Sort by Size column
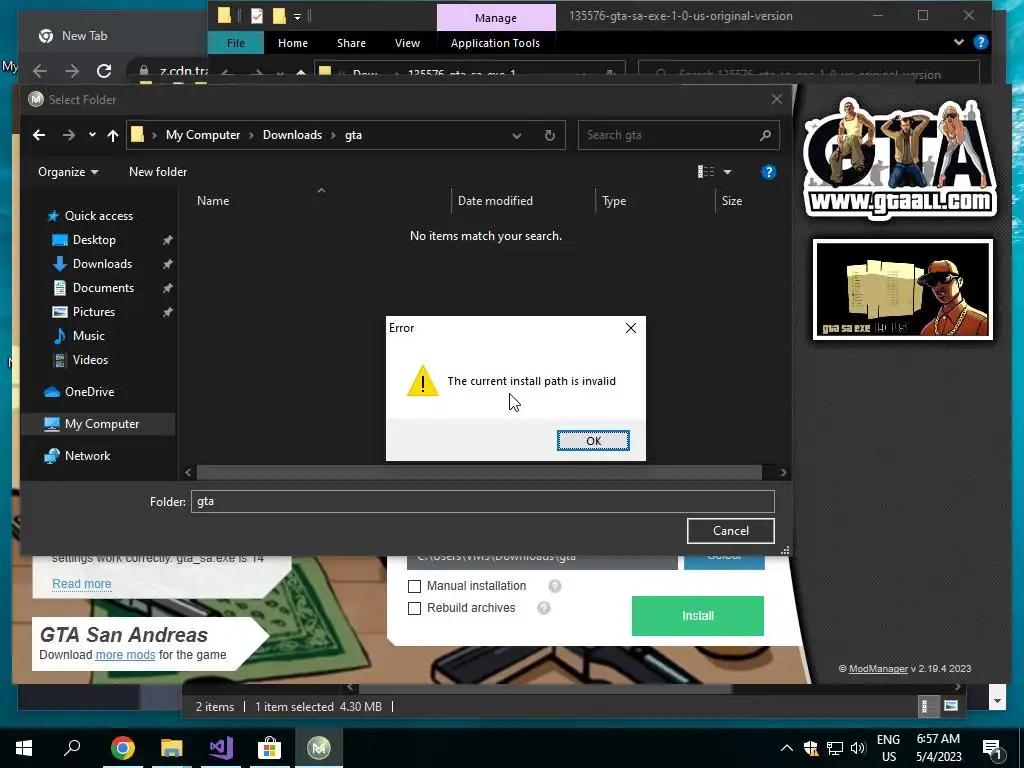Viewport: 1024px width, 768px height. 731,201
